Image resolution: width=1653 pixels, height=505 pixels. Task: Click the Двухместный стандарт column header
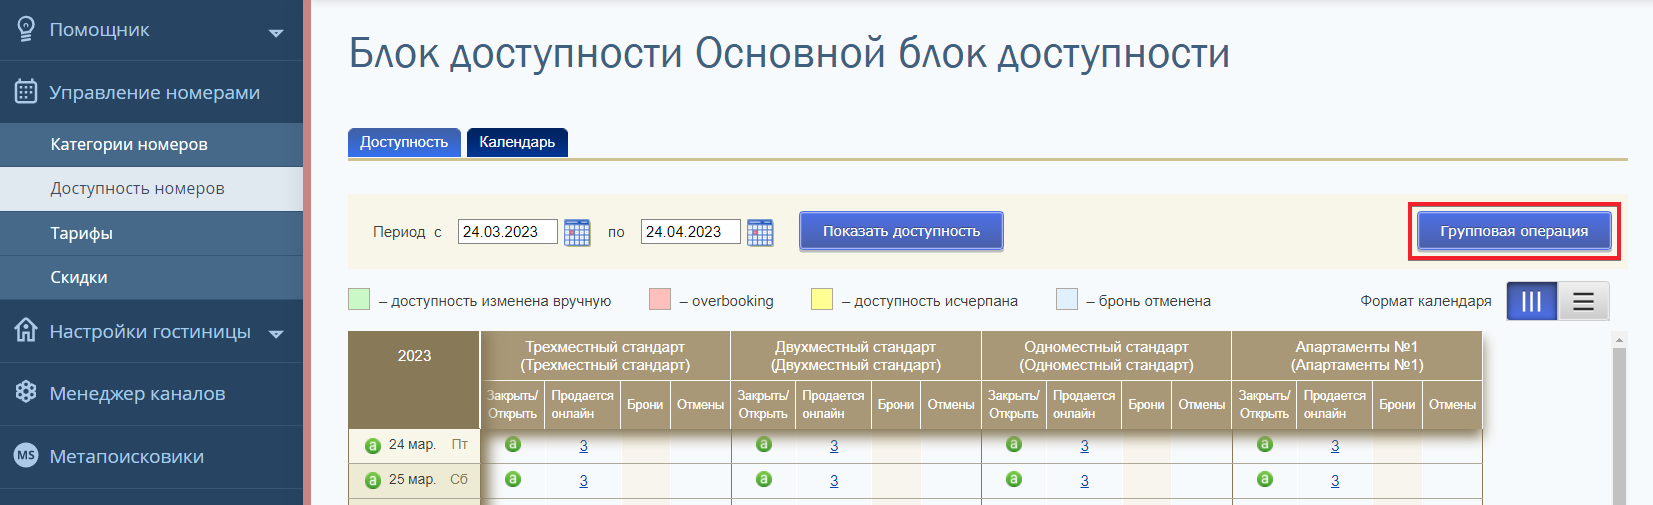(x=856, y=356)
